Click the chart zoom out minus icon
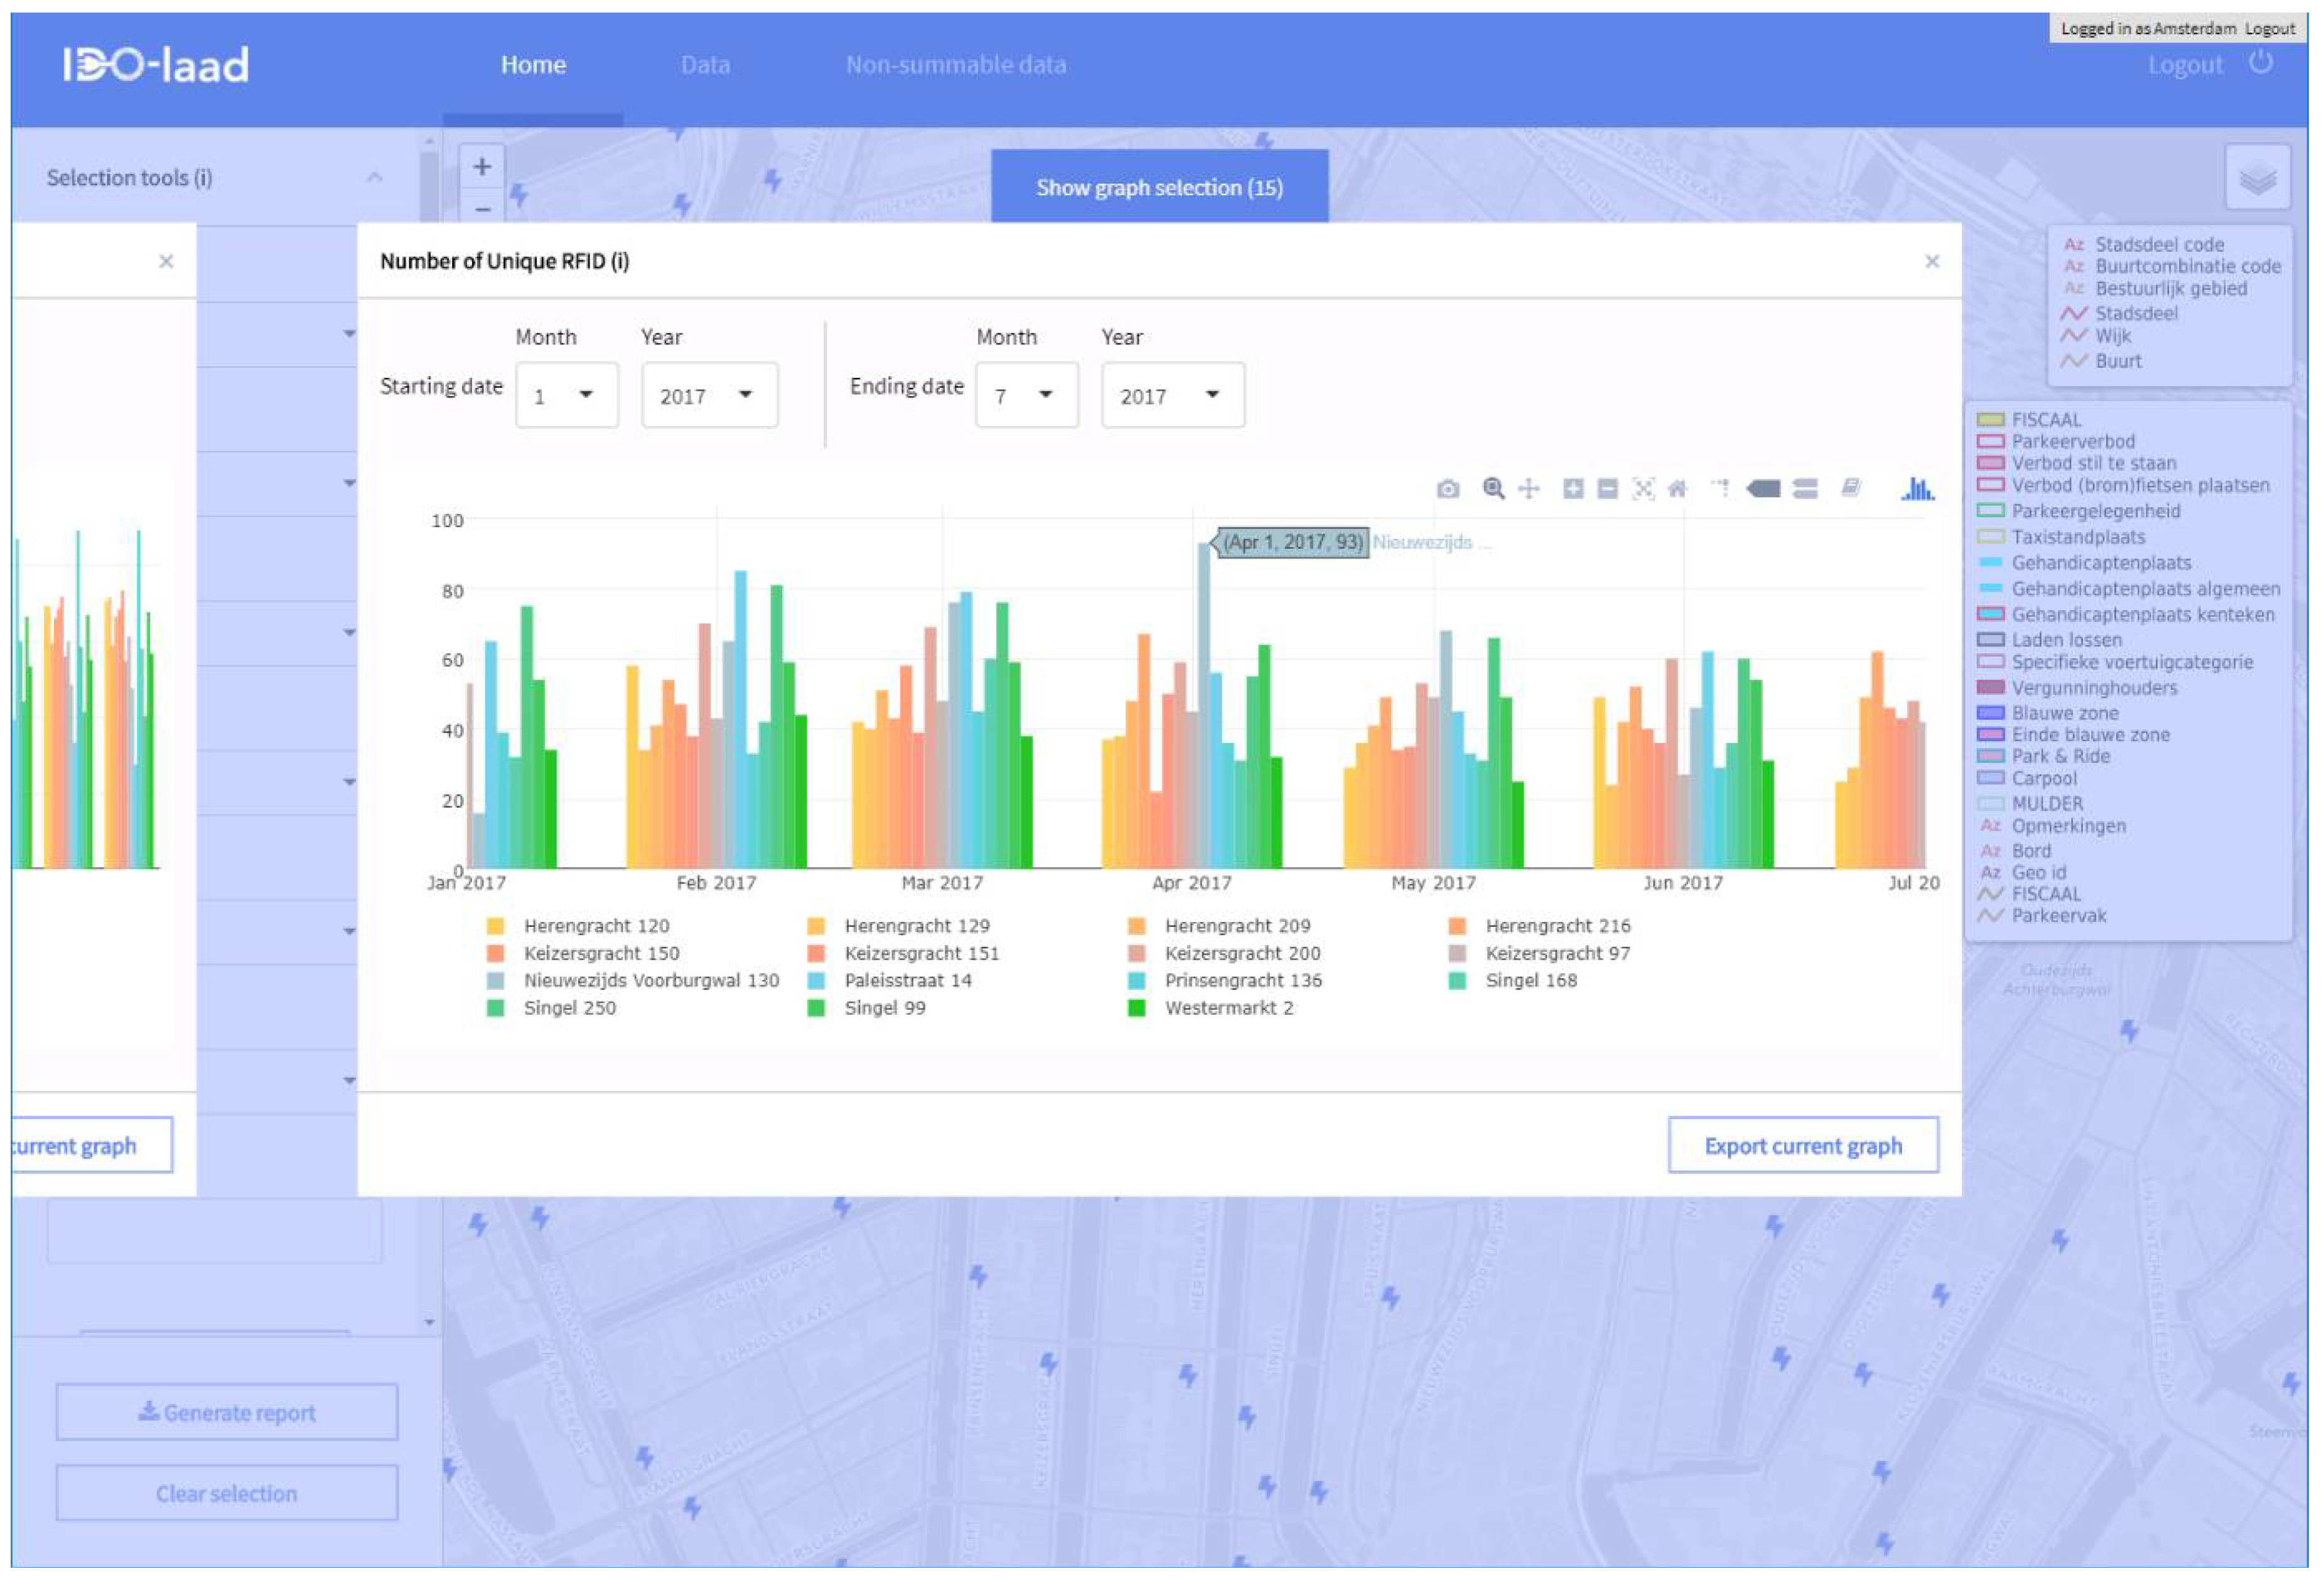Image resolution: width=2324 pixels, height=1584 pixels. point(1608,488)
